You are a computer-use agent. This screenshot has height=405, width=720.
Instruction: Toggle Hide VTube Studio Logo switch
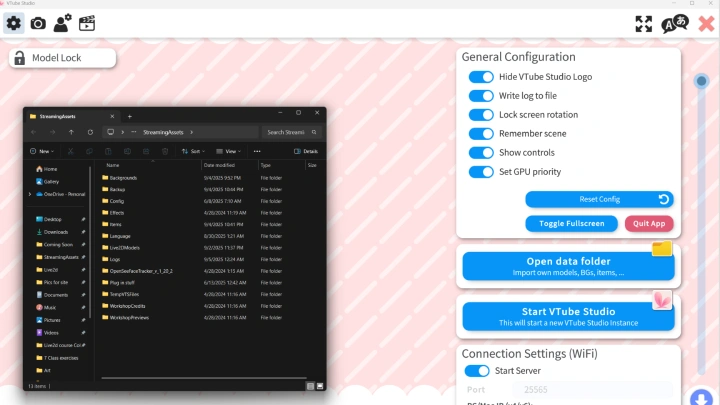click(x=481, y=77)
